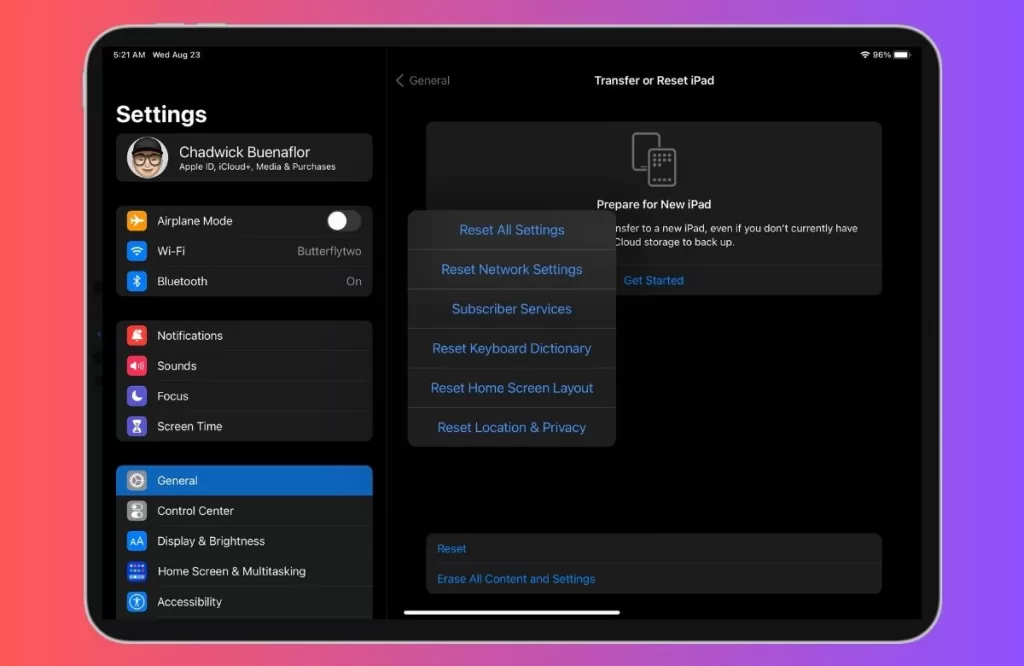The image size is (1024, 666).
Task: Tap Chadwick Buenaflor's profile avatar
Action: tap(147, 157)
